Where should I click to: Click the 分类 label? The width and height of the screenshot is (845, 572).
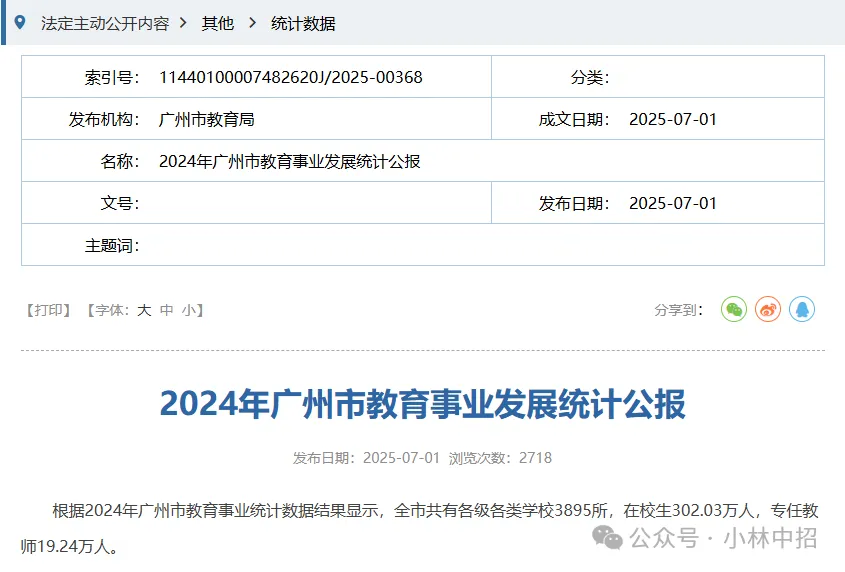pyautogui.click(x=590, y=77)
